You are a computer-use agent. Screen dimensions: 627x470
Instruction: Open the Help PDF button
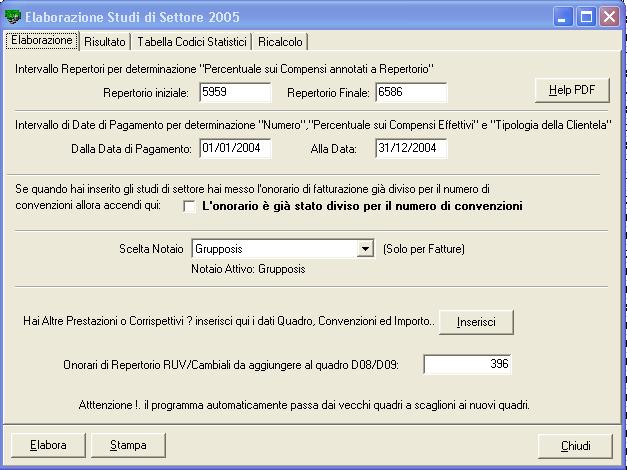[x=572, y=90]
